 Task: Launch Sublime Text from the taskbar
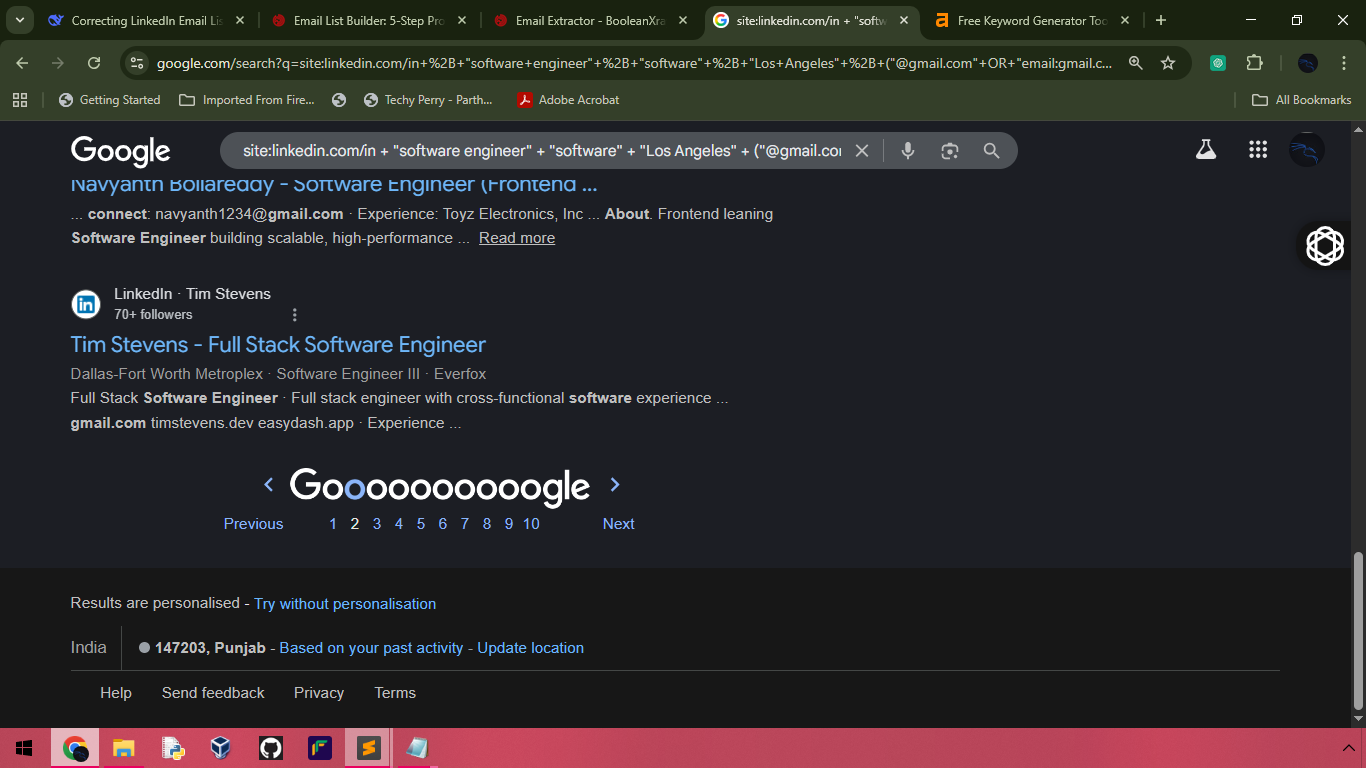click(x=367, y=747)
